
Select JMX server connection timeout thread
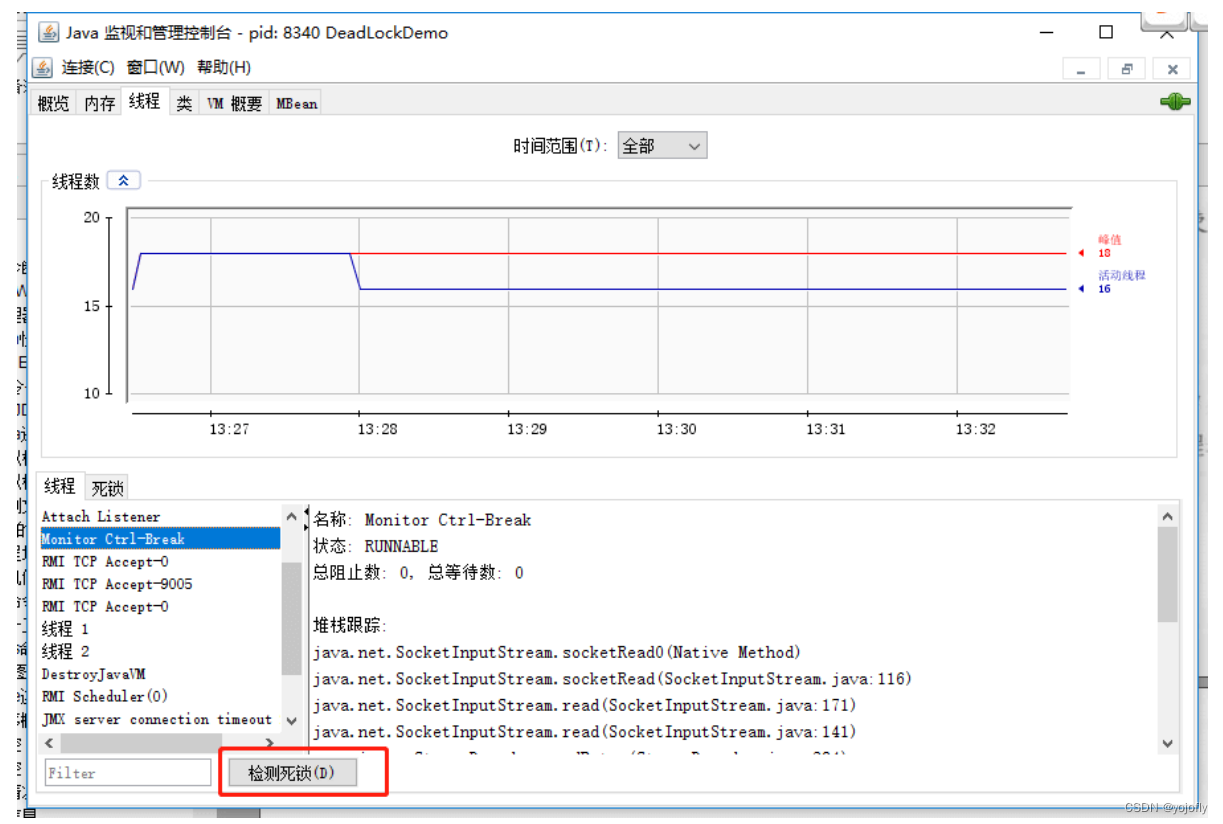pos(160,719)
